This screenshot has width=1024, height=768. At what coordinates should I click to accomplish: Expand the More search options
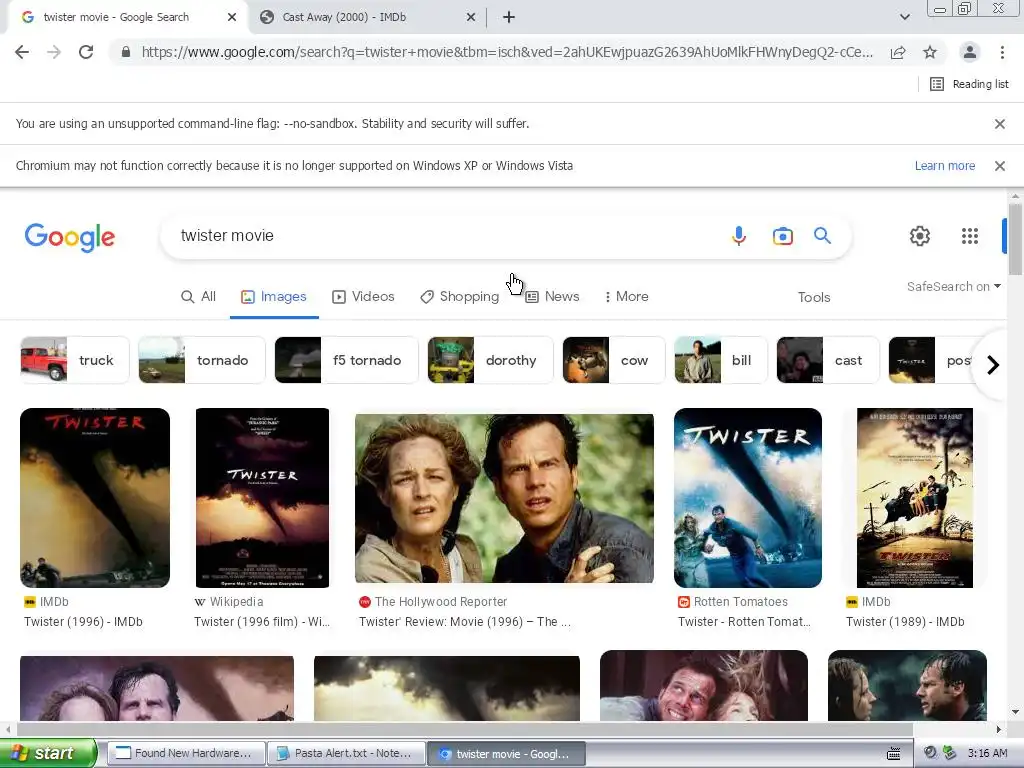(626, 296)
